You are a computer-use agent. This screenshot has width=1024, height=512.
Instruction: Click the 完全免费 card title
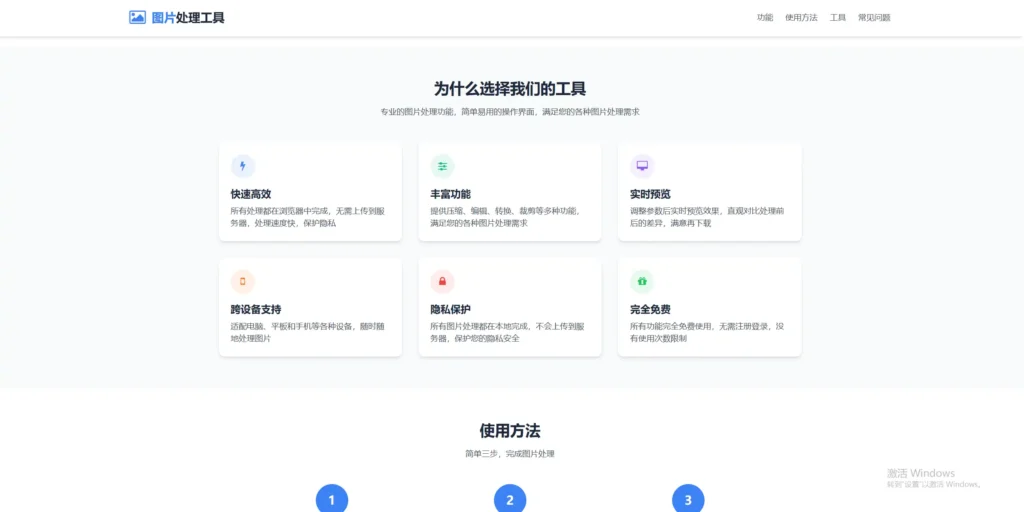coord(650,309)
